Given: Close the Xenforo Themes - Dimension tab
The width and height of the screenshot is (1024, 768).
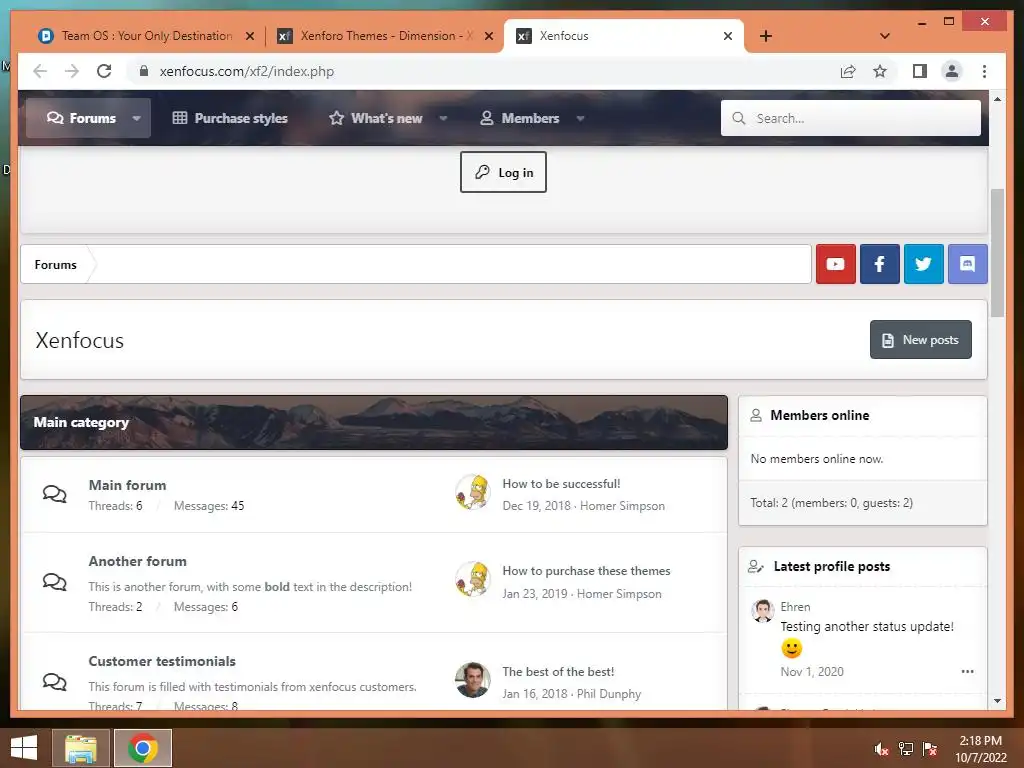Looking at the screenshot, I should point(488,36).
